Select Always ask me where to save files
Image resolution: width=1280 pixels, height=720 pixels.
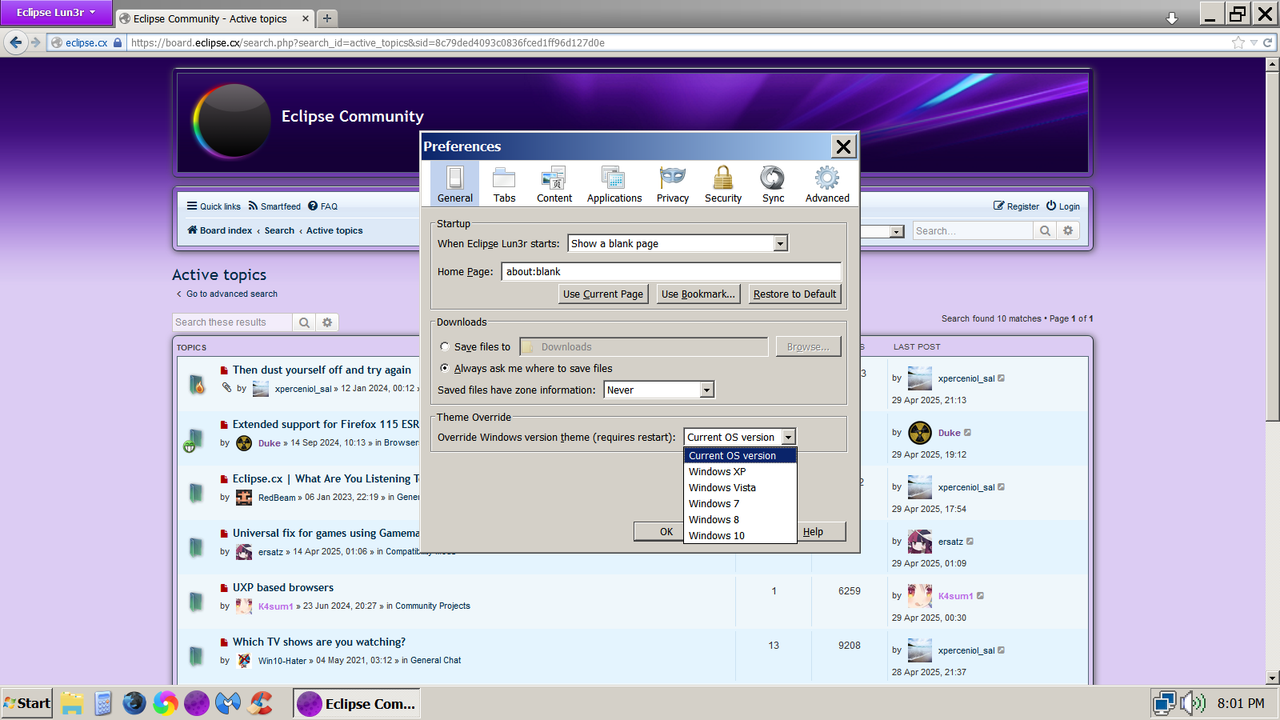click(444, 369)
